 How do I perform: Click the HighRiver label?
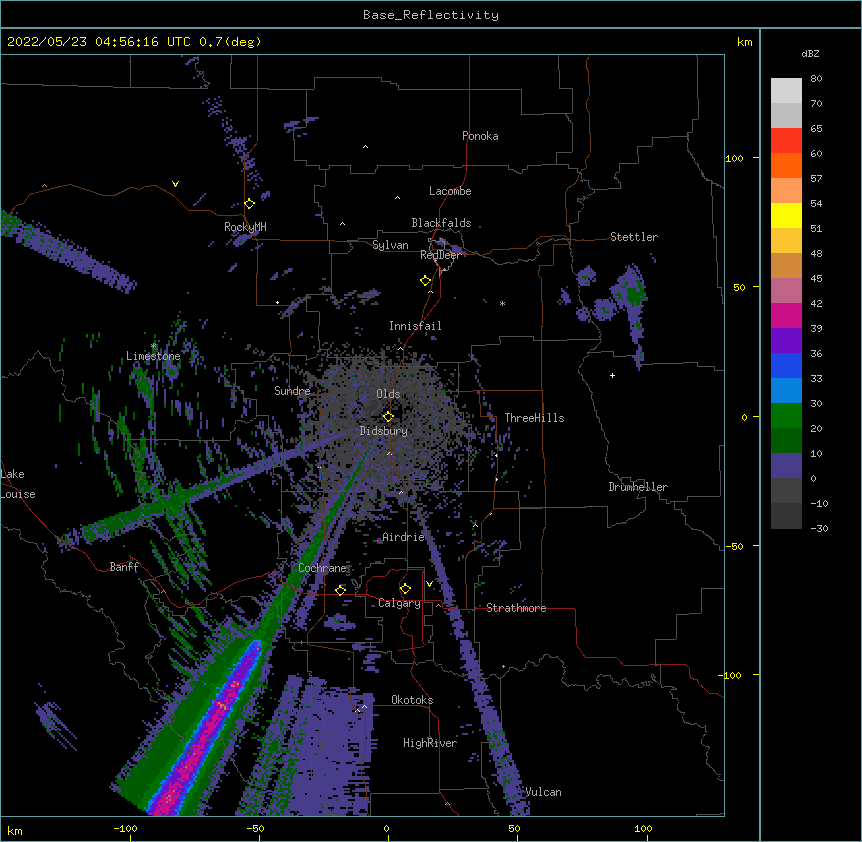pyautogui.click(x=430, y=743)
